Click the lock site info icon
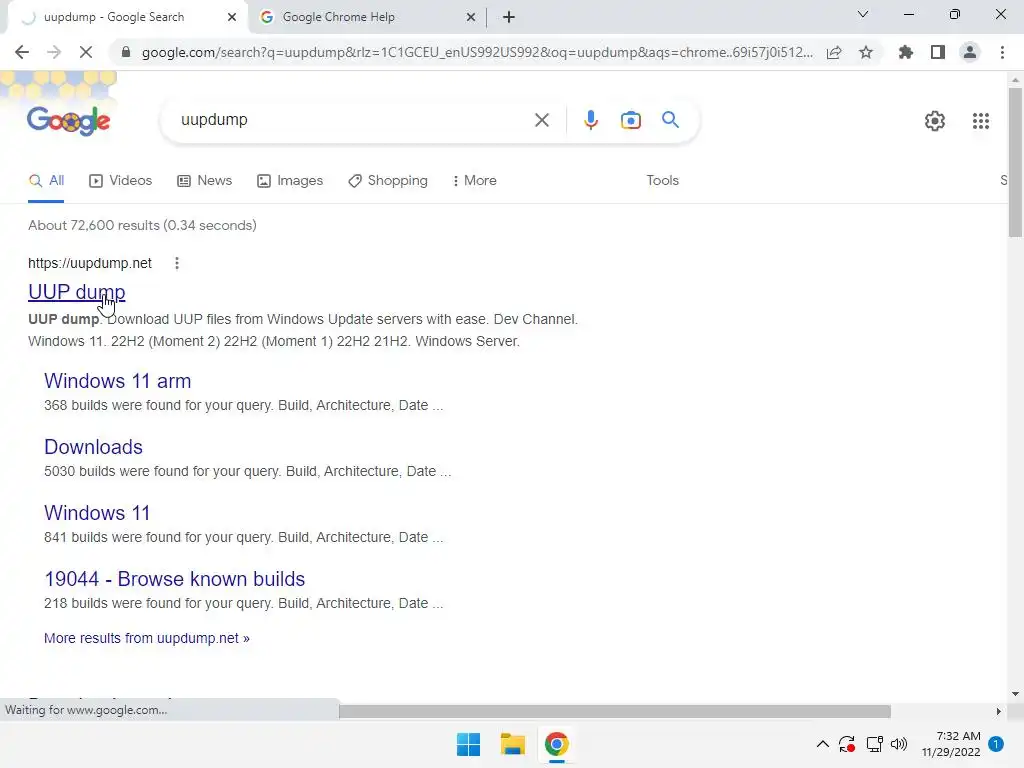This screenshot has height=768, width=1024. pyautogui.click(x=126, y=52)
